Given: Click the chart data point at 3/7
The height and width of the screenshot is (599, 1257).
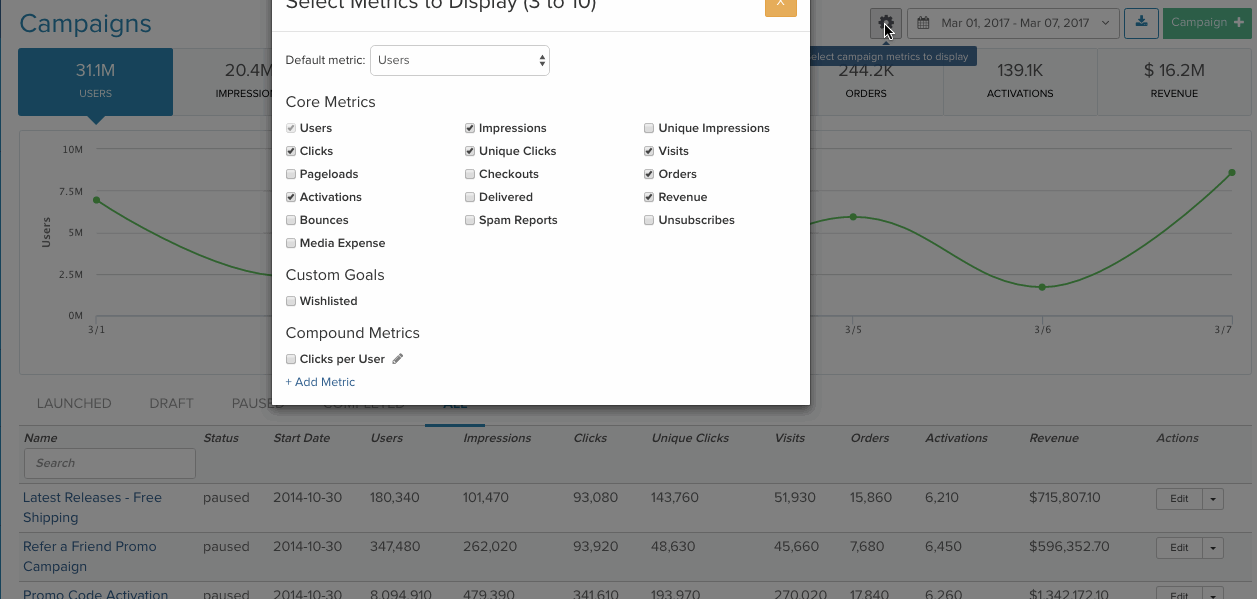Looking at the screenshot, I should 1232,172.
